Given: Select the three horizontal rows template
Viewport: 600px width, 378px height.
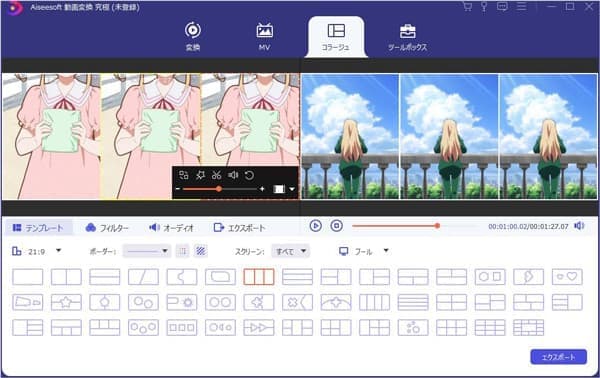Looking at the screenshot, I should 297,277.
